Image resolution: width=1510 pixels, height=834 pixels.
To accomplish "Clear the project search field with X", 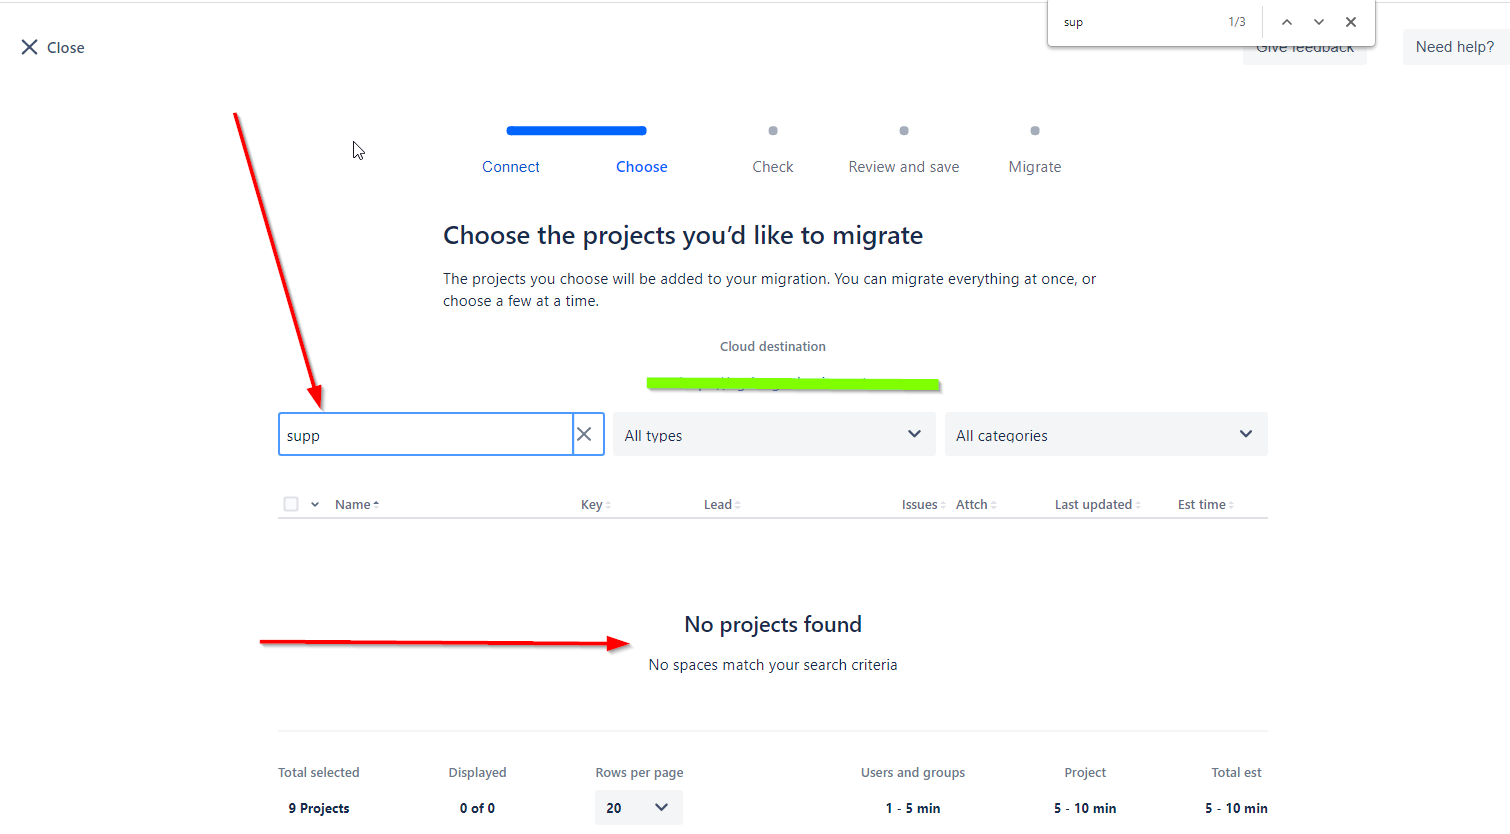I will 584,434.
